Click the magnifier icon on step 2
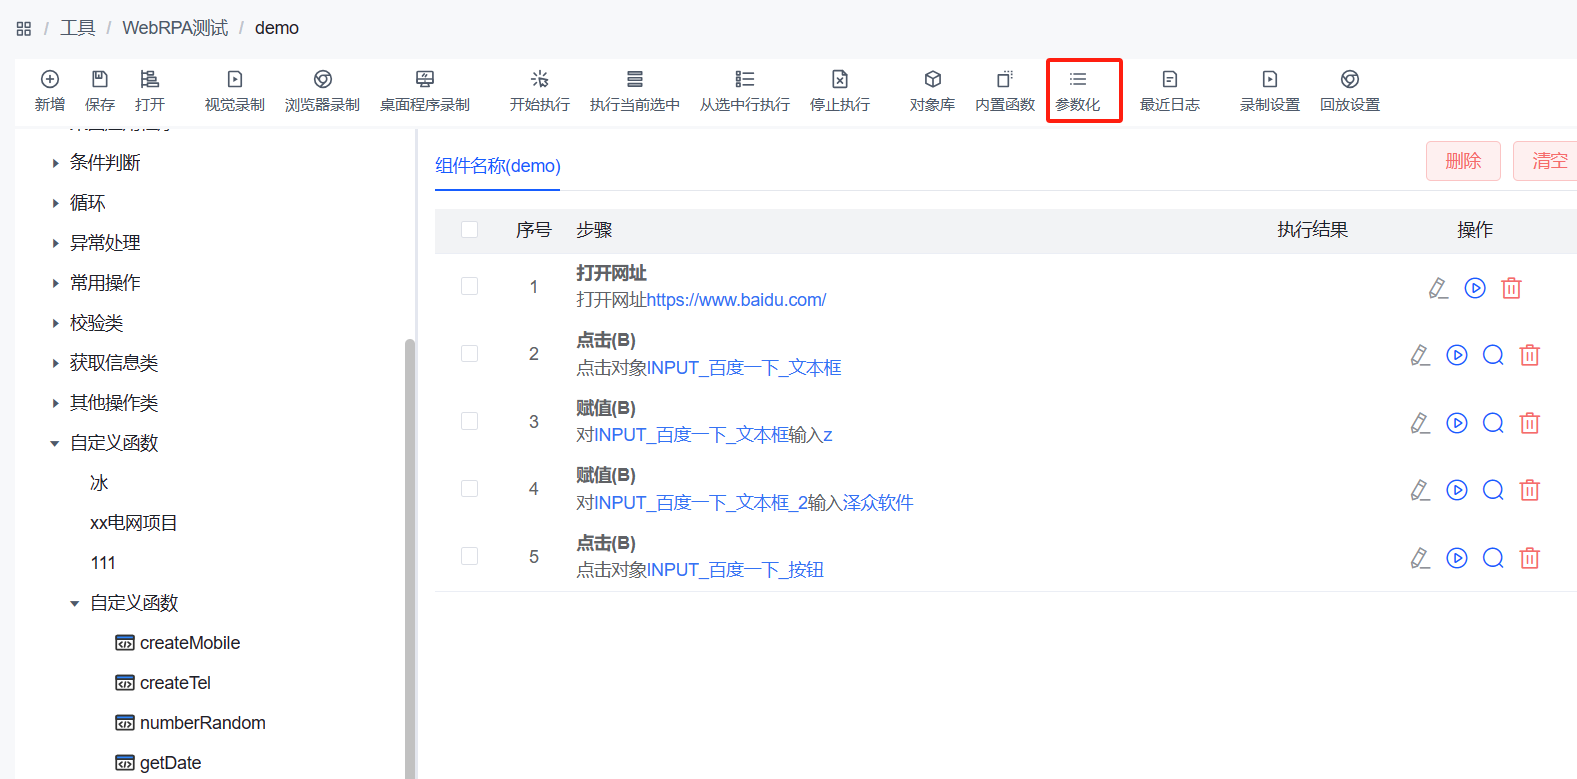This screenshot has height=779, width=1577. [1493, 355]
